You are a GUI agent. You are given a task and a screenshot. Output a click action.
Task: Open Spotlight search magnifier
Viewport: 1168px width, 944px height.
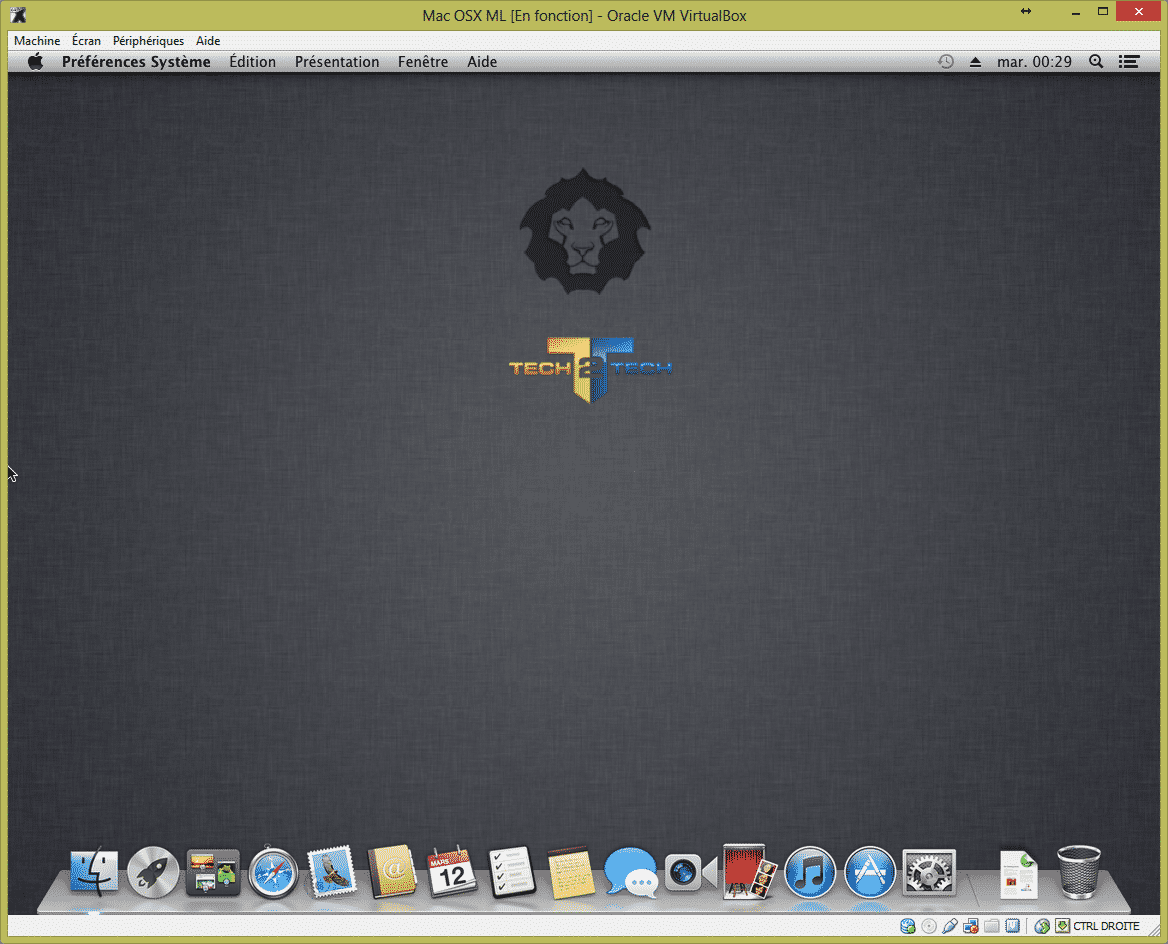(x=1096, y=62)
